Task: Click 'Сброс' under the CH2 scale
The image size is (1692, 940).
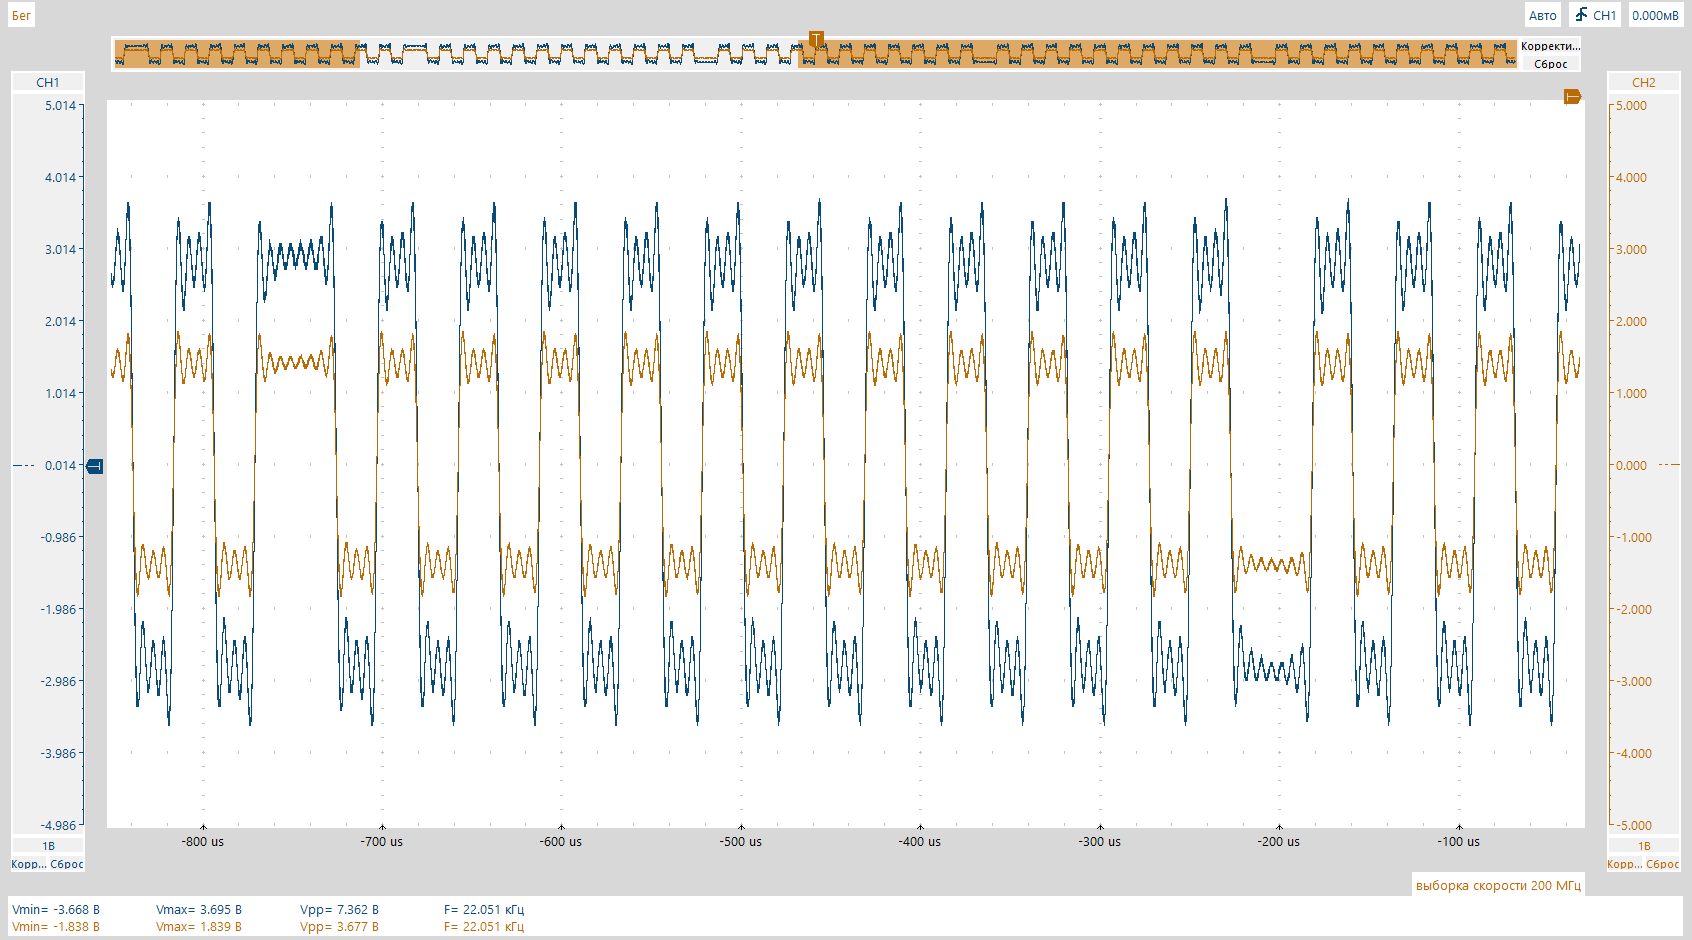Action: [x=1663, y=864]
